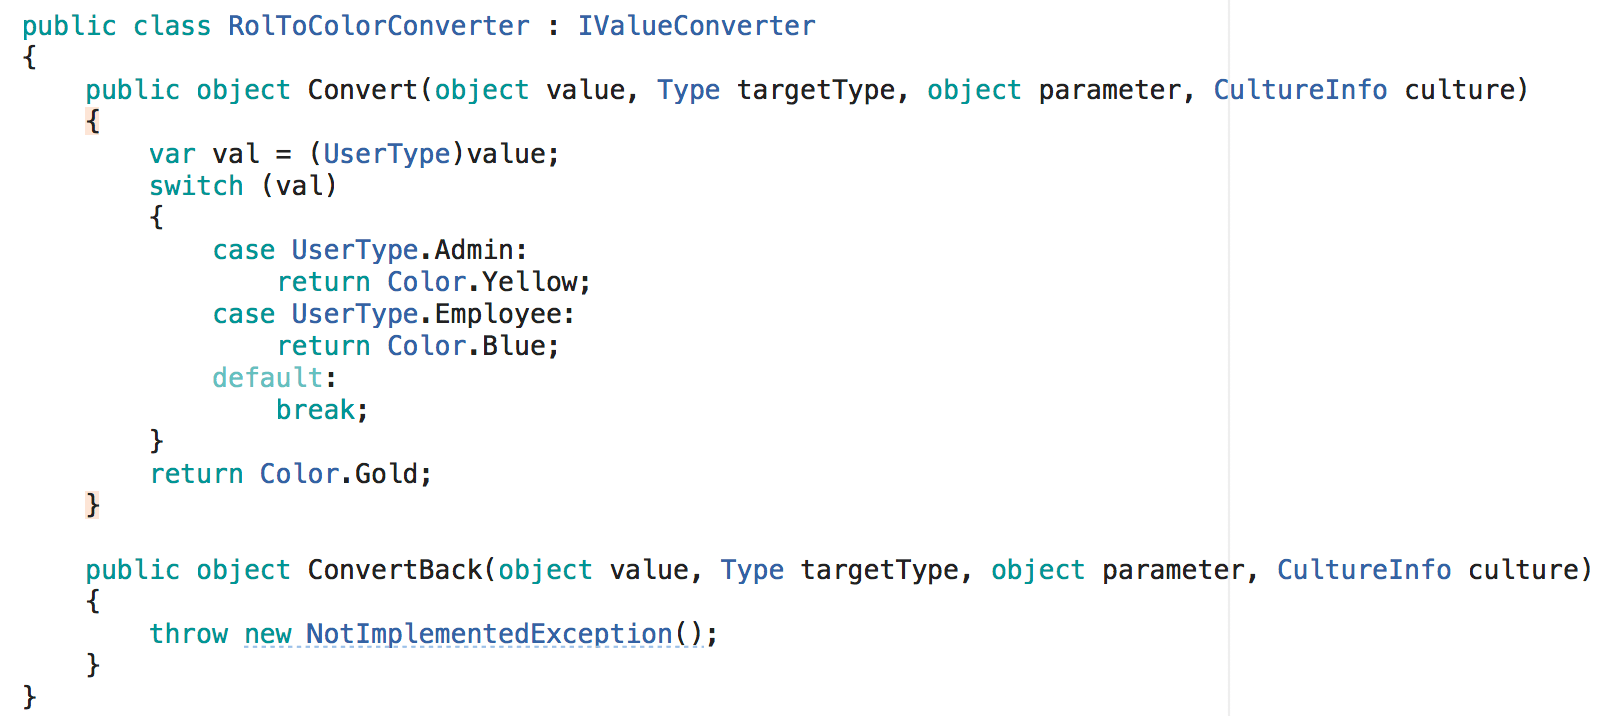Click the switch keyword
The height and width of the screenshot is (716, 1610).
196,186
